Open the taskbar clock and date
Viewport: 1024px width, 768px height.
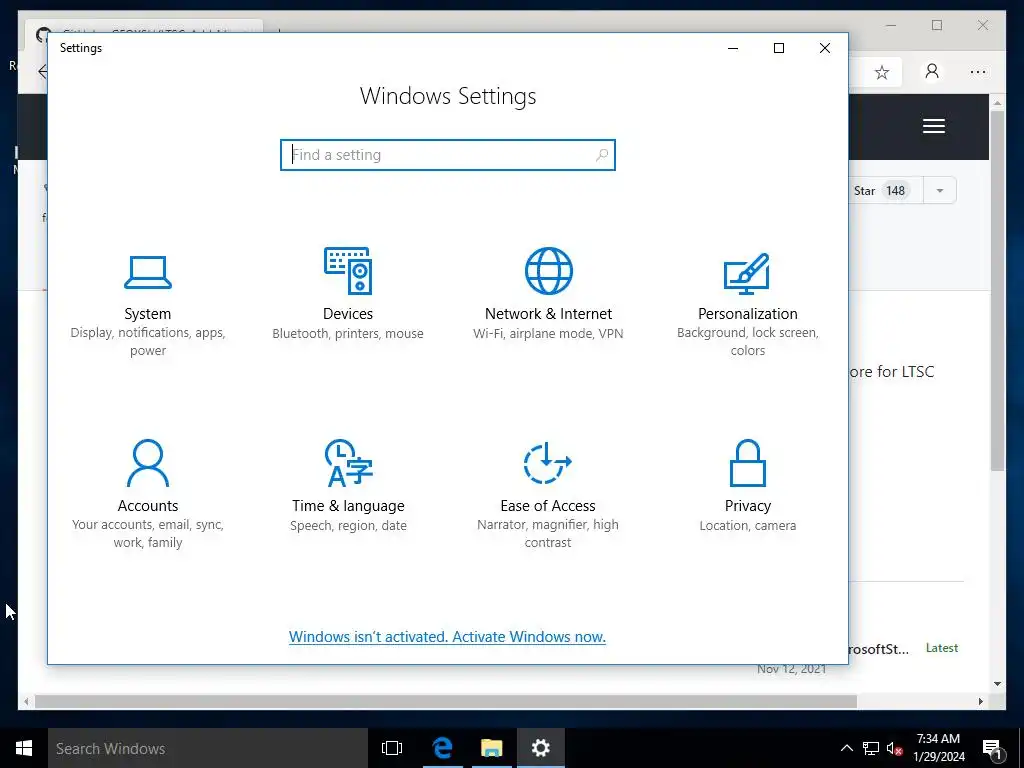coord(938,748)
